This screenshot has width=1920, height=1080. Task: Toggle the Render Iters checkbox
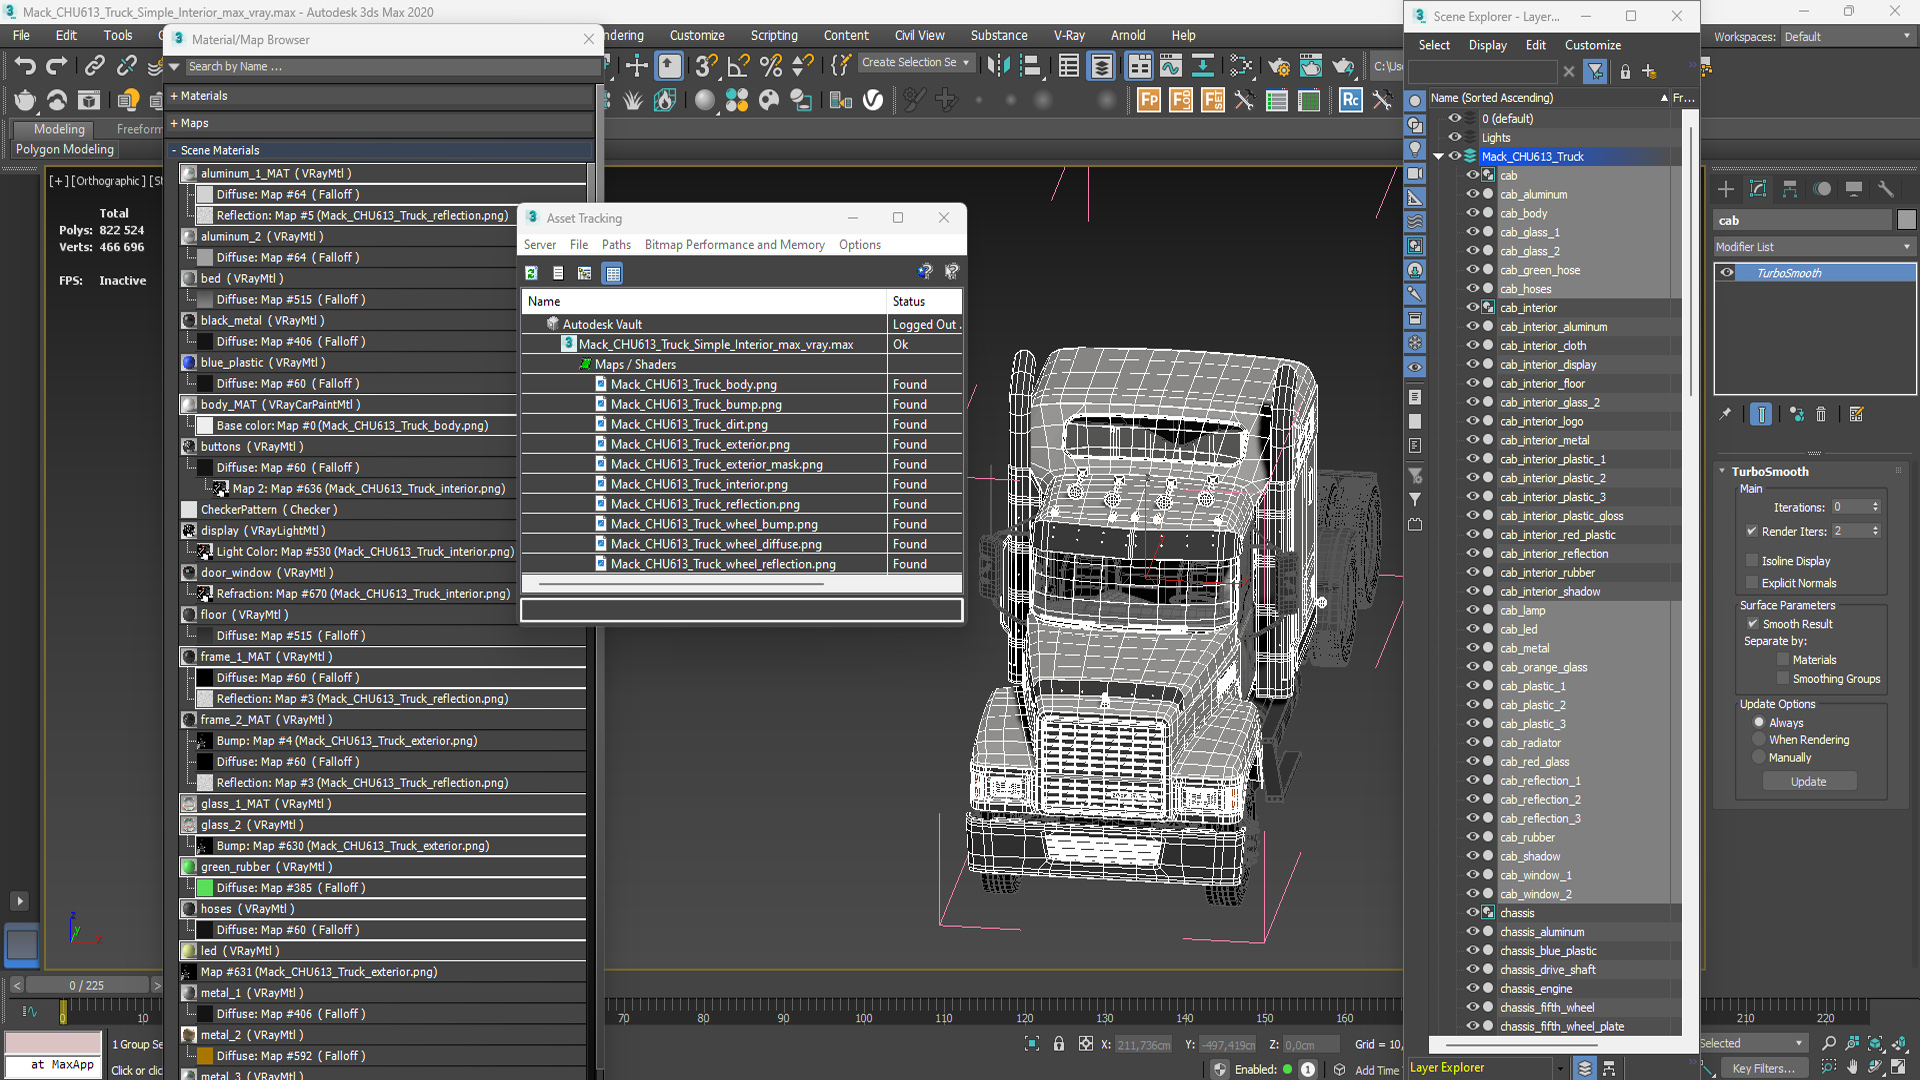pyautogui.click(x=1752, y=531)
